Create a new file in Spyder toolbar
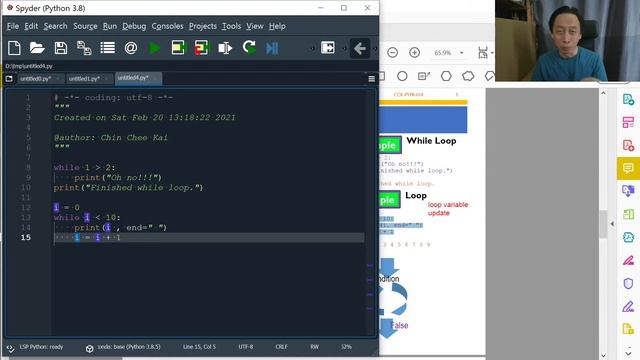 coord(14,48)
